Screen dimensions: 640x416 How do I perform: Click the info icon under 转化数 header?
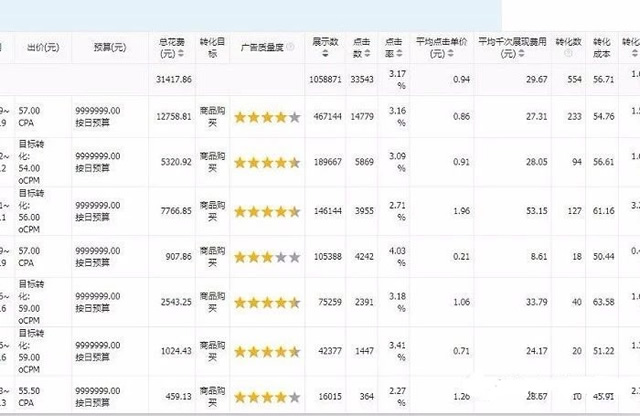[x=569, y=53]
